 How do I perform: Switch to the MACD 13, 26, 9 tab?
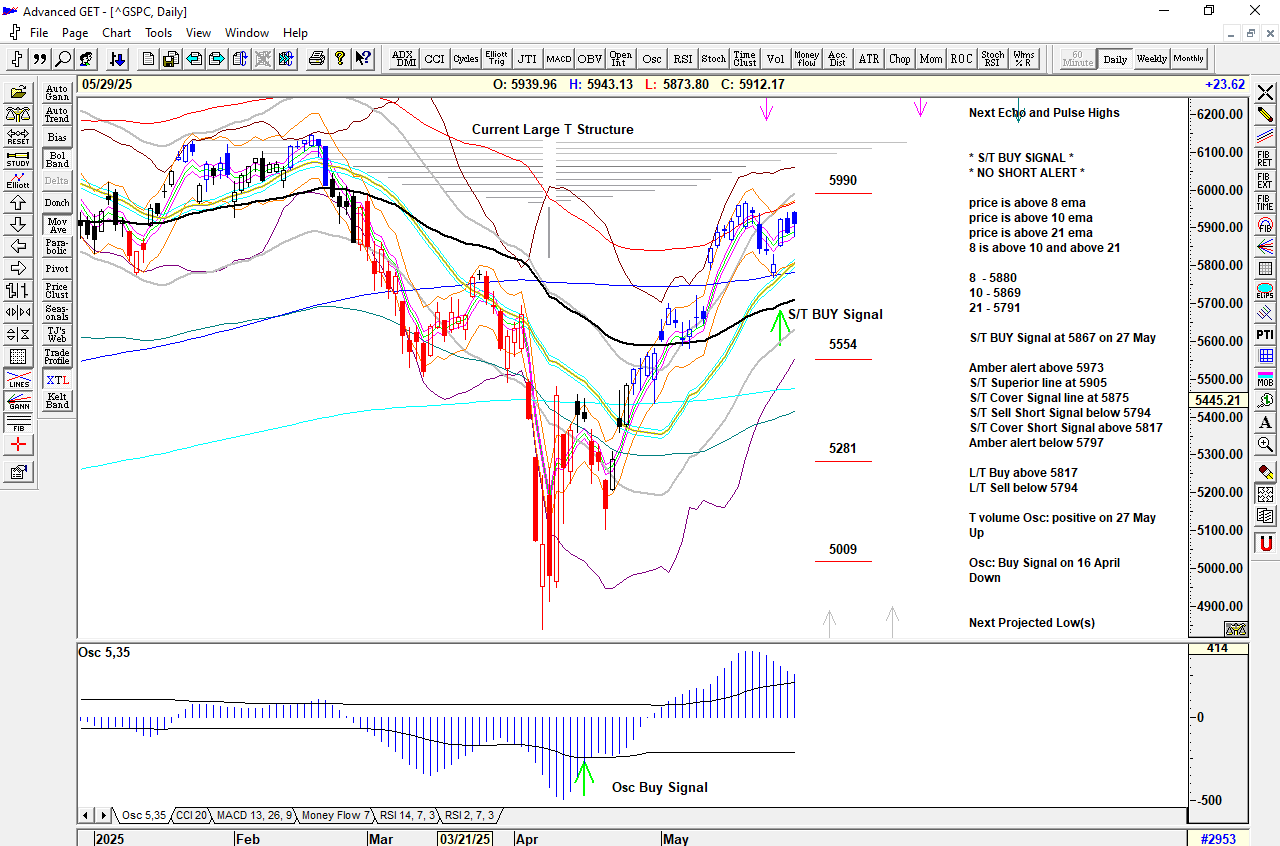[x=254, y=816]
